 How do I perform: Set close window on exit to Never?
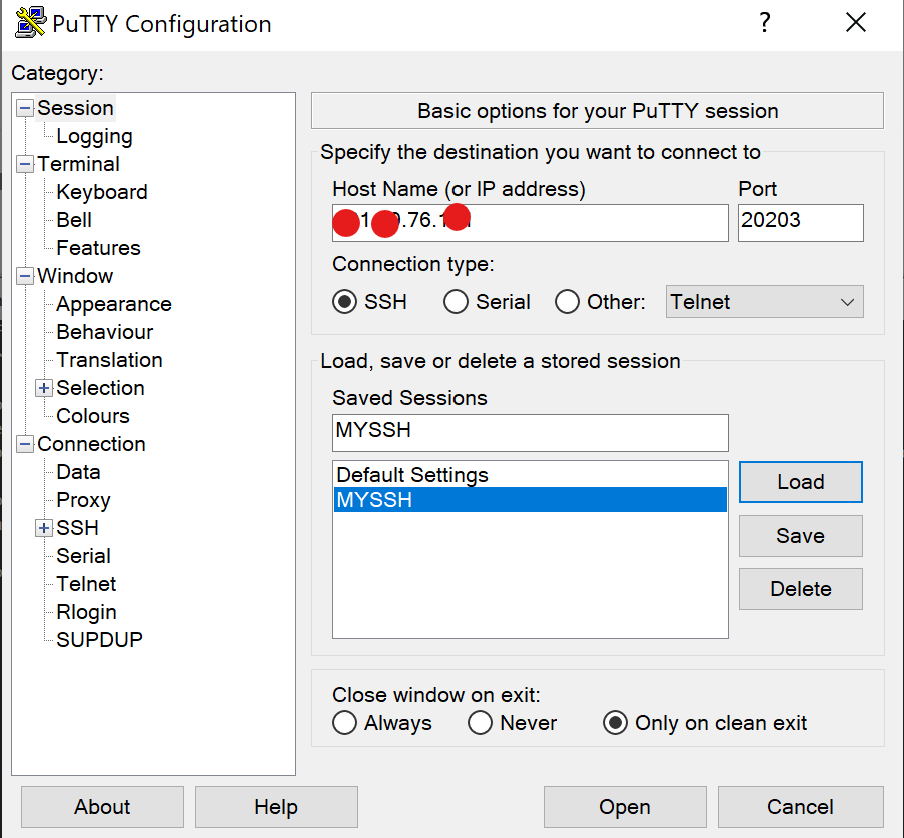pyautogui.click(x=480, y=723)
